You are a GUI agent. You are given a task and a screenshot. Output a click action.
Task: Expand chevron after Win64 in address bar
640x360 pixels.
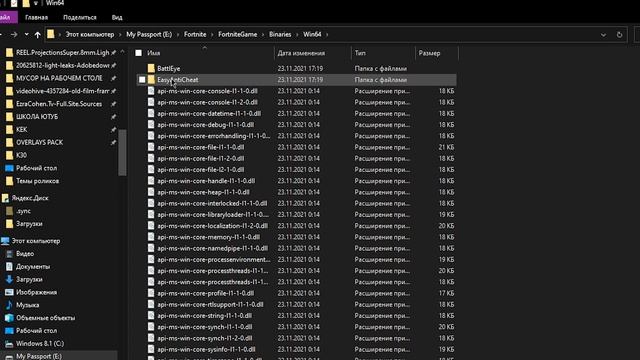coord(327,35)
